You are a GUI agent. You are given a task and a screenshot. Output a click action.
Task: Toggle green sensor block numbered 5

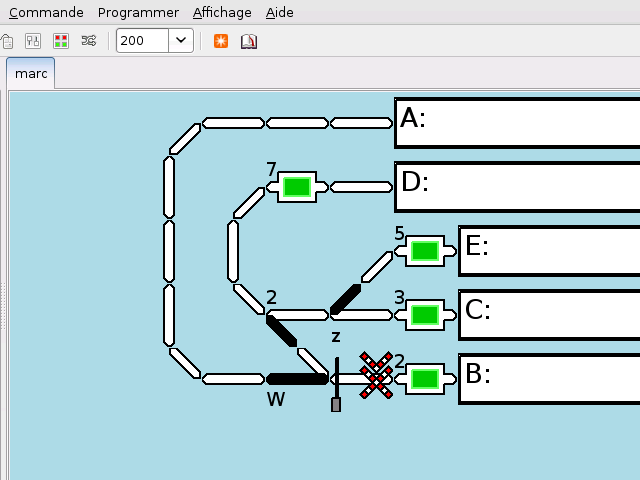[x=425, y=251]
